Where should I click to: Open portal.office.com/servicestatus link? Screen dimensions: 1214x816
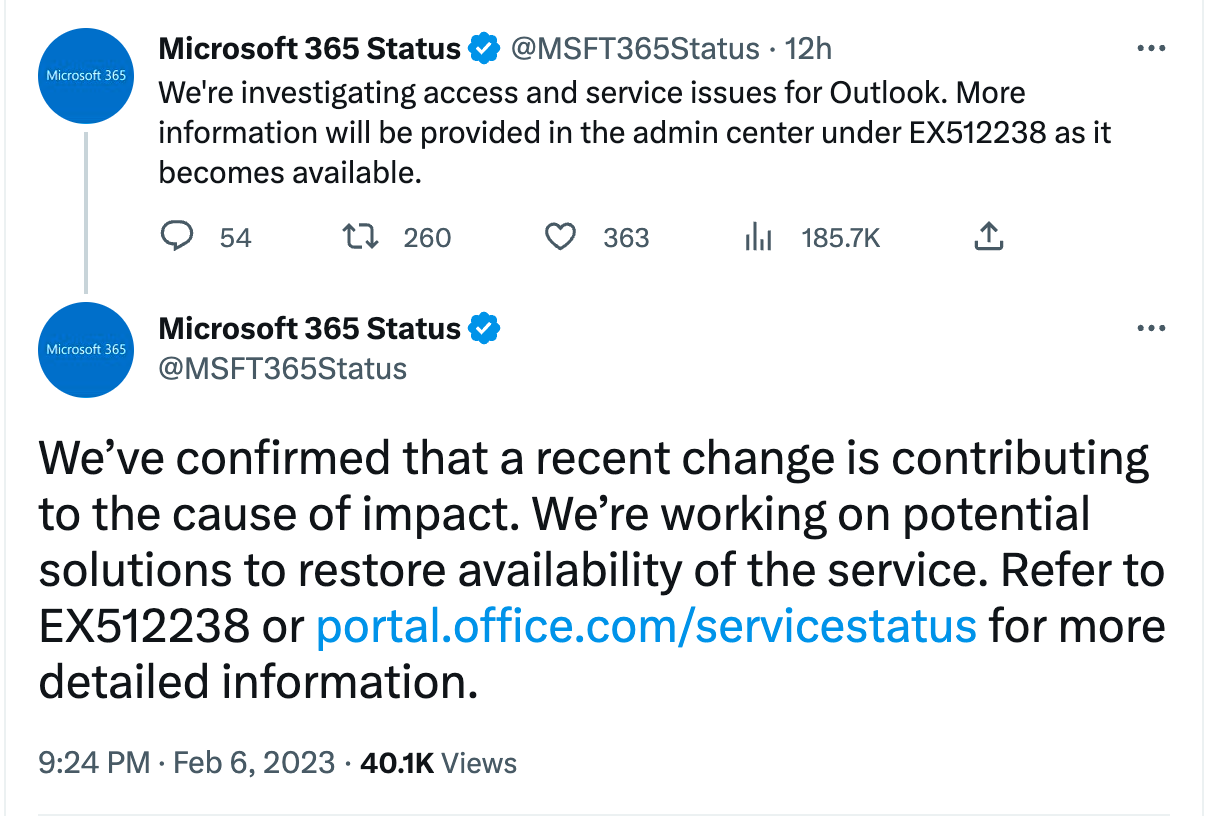click(x=646, y=626)
